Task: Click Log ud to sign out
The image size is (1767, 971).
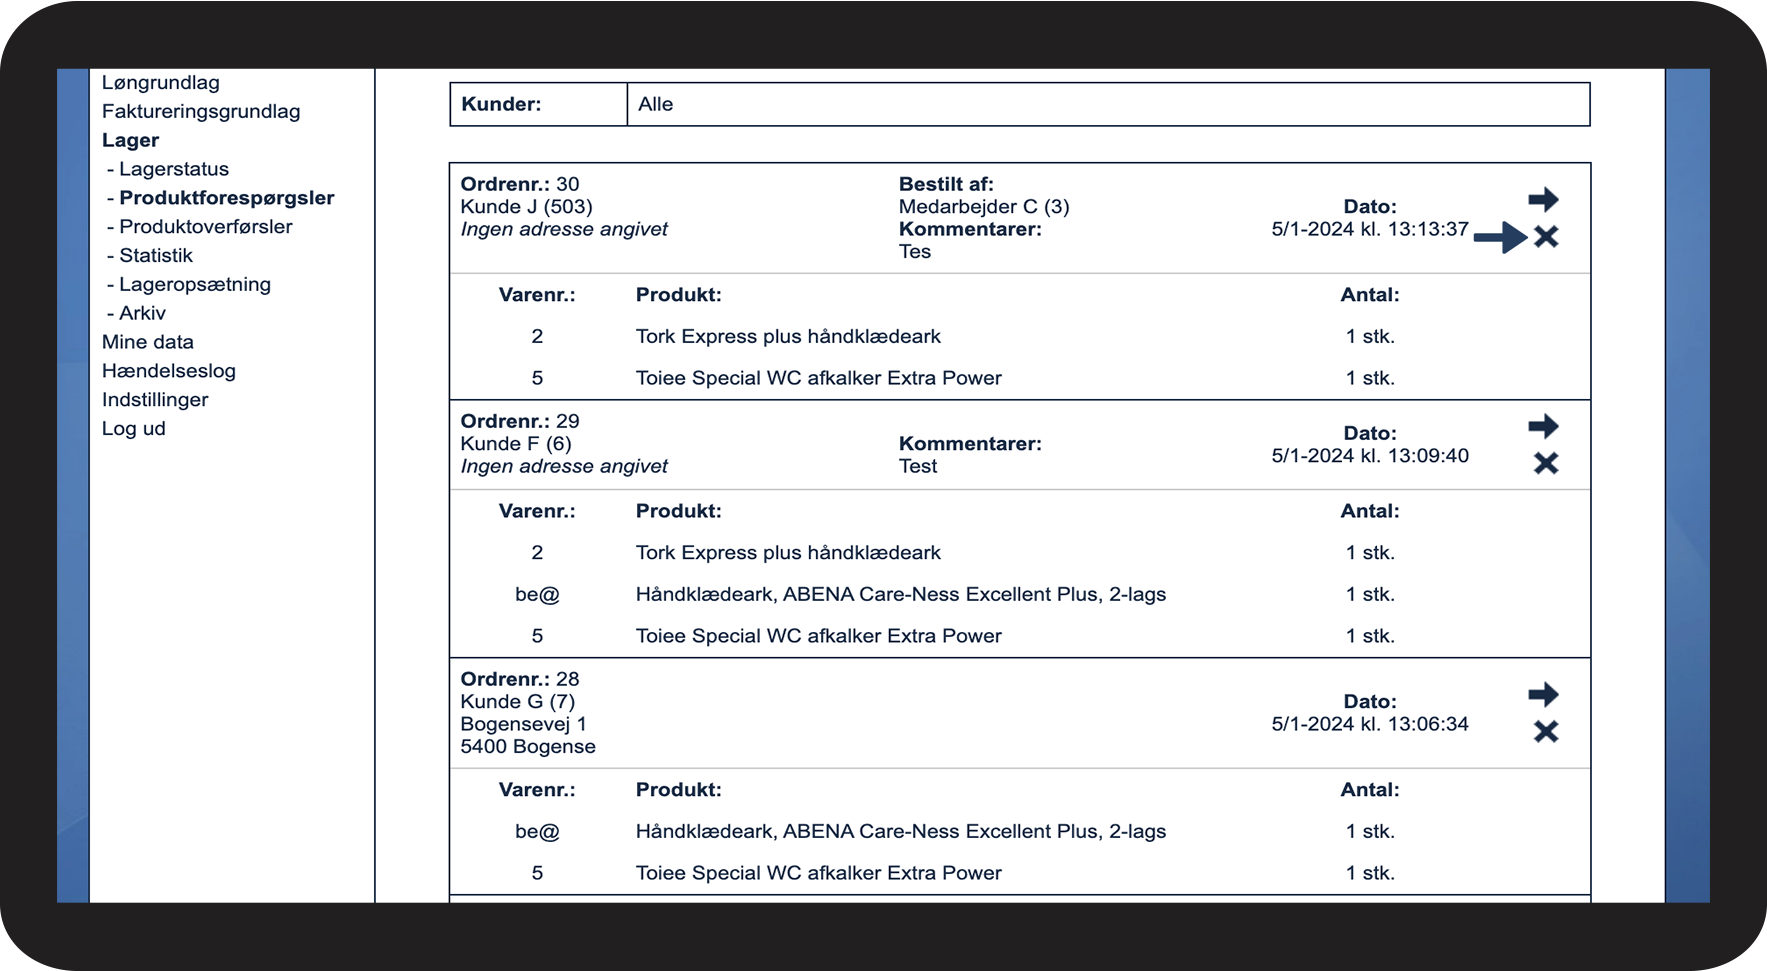Action: 134,429
